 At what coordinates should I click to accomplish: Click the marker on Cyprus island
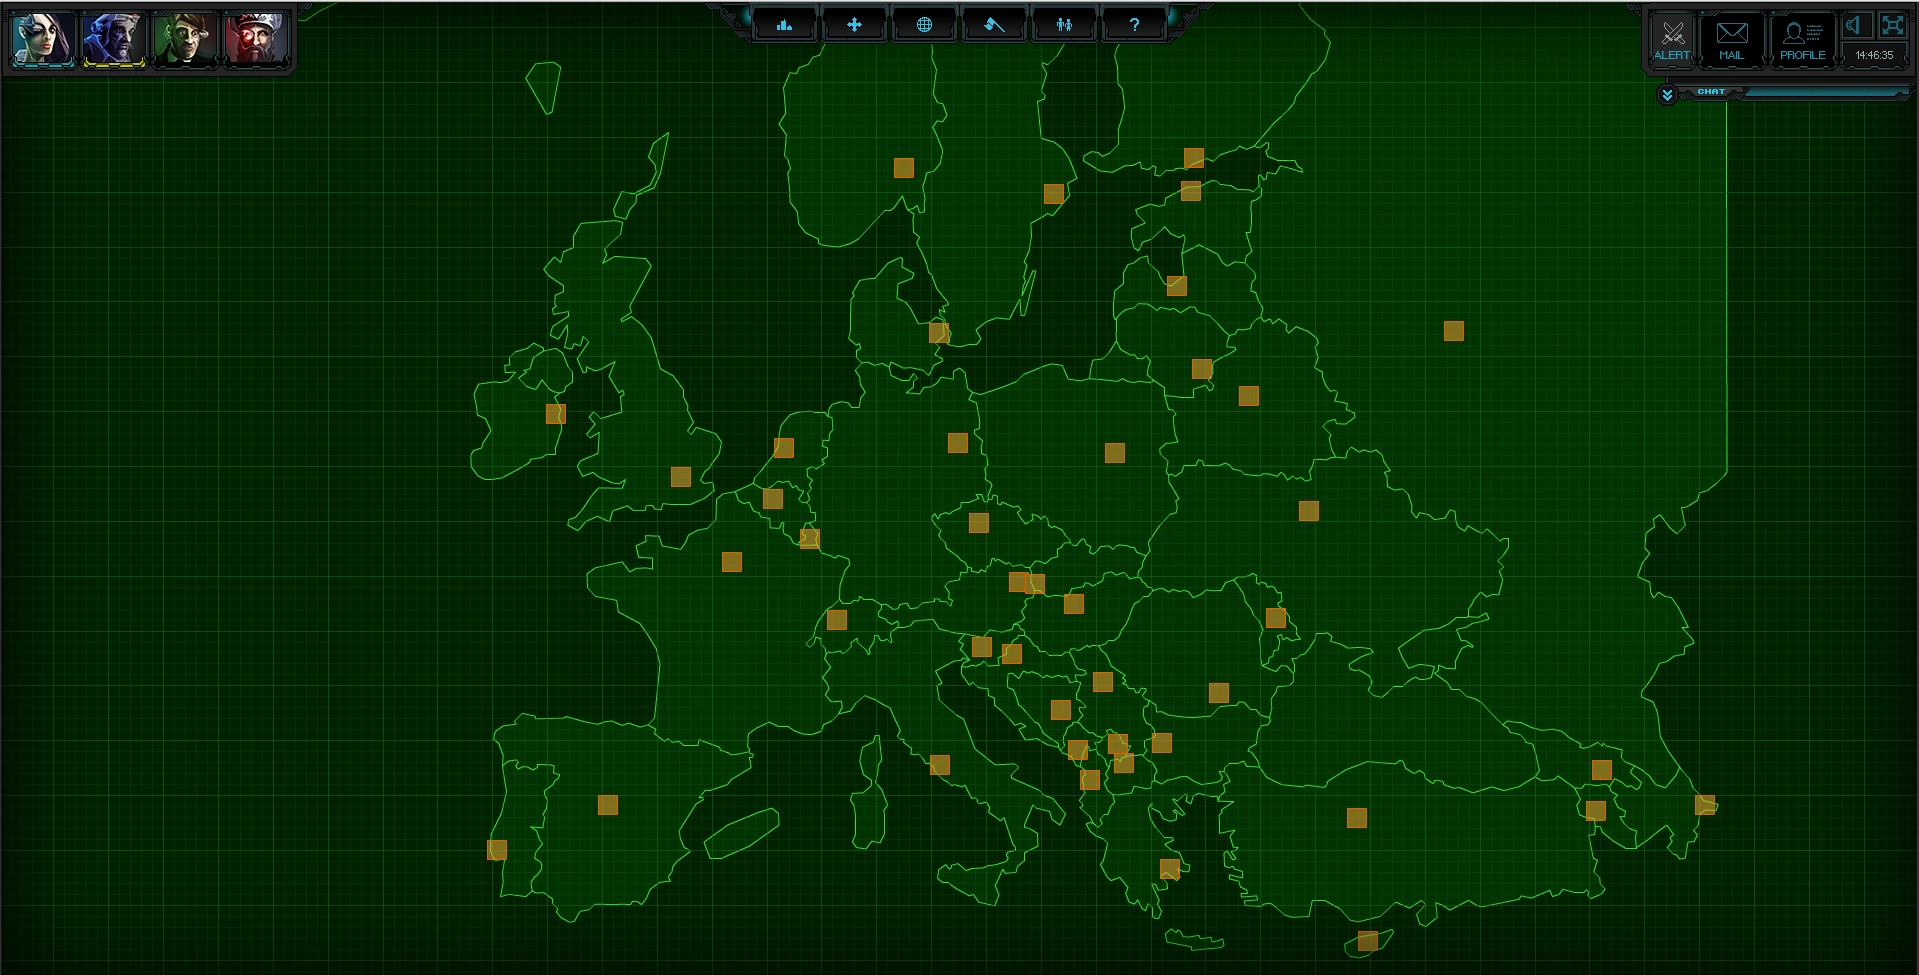tap(1368, 941)
